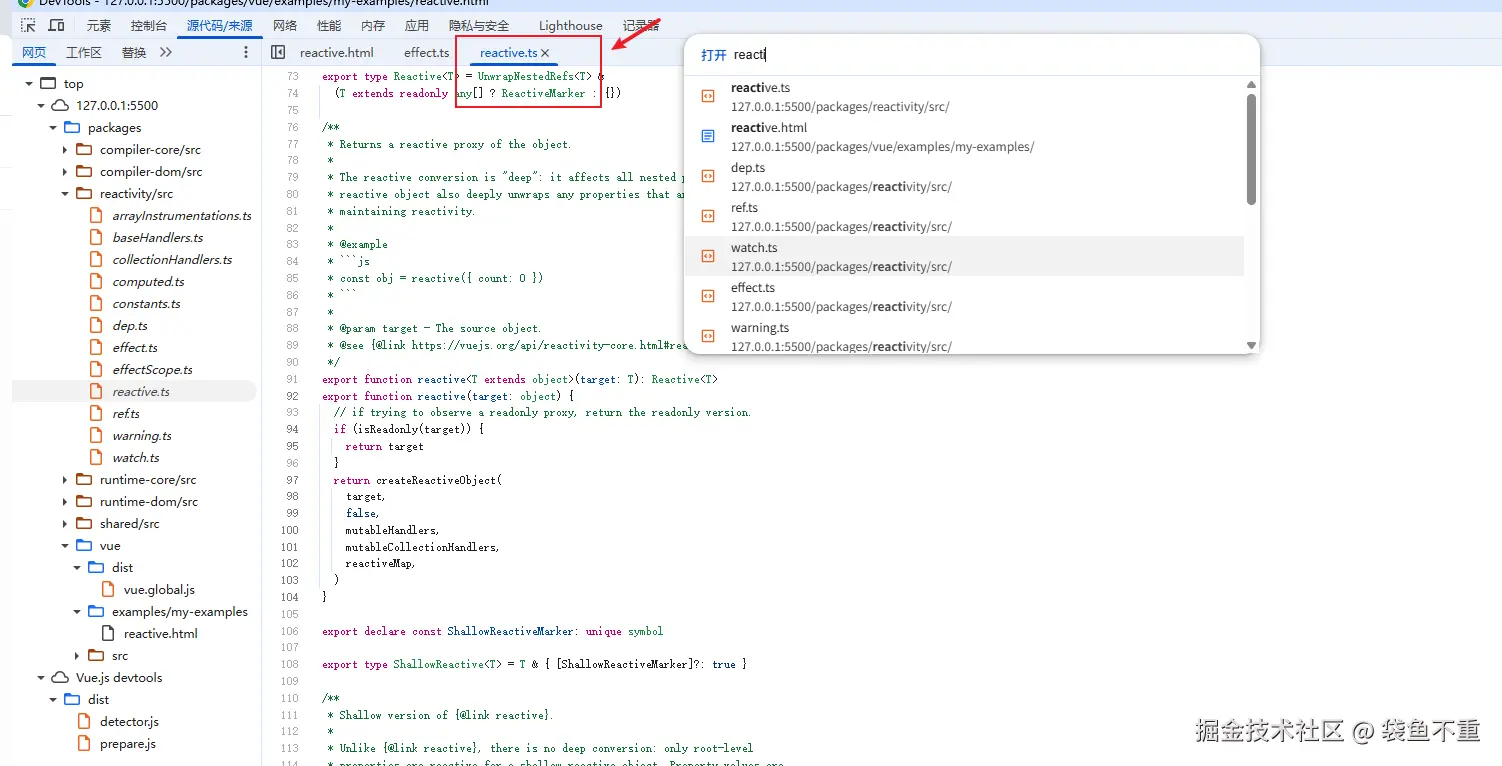Expand the runtime-dom/src folder
1502x766 pixels.
pos(65,502)
